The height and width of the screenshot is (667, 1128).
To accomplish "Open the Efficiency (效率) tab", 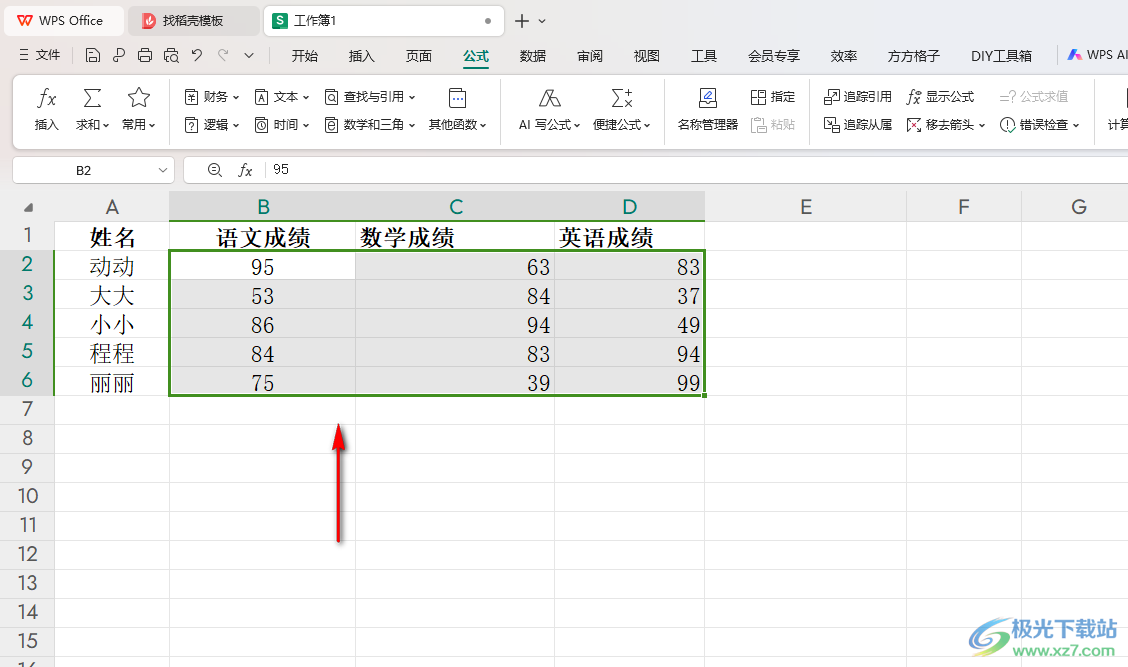I will 844,56.
